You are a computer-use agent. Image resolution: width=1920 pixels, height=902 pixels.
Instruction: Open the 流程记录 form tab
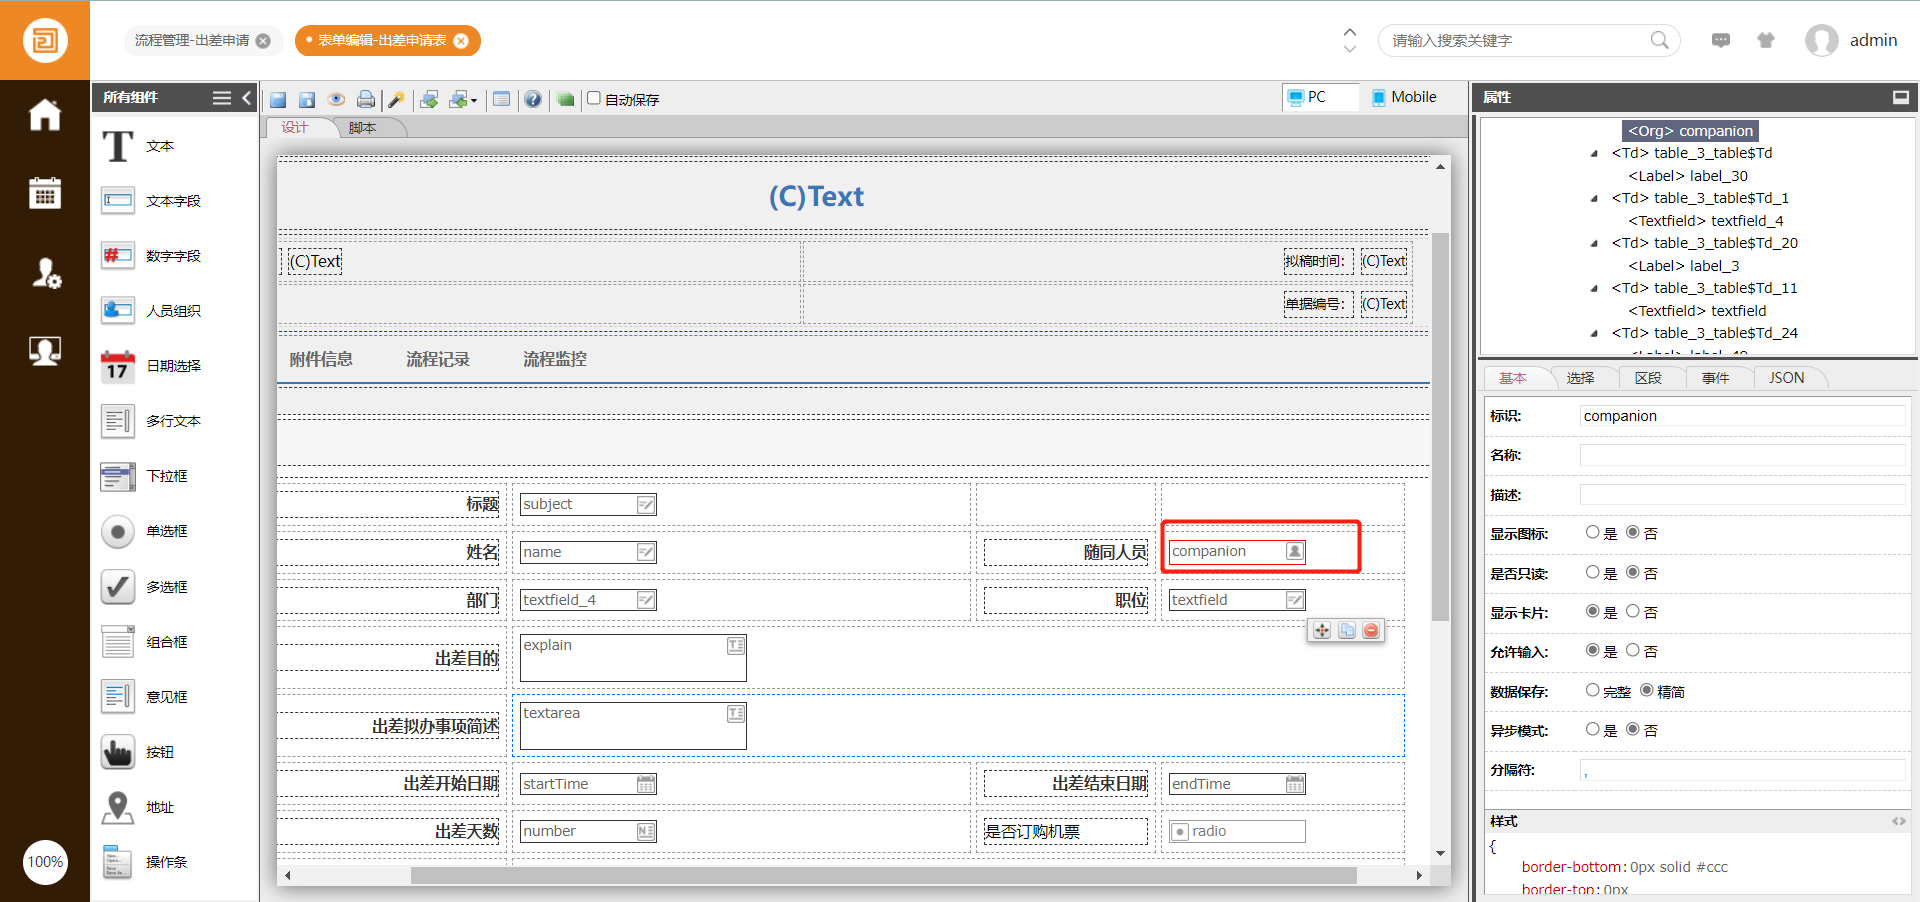pos(438,359)
